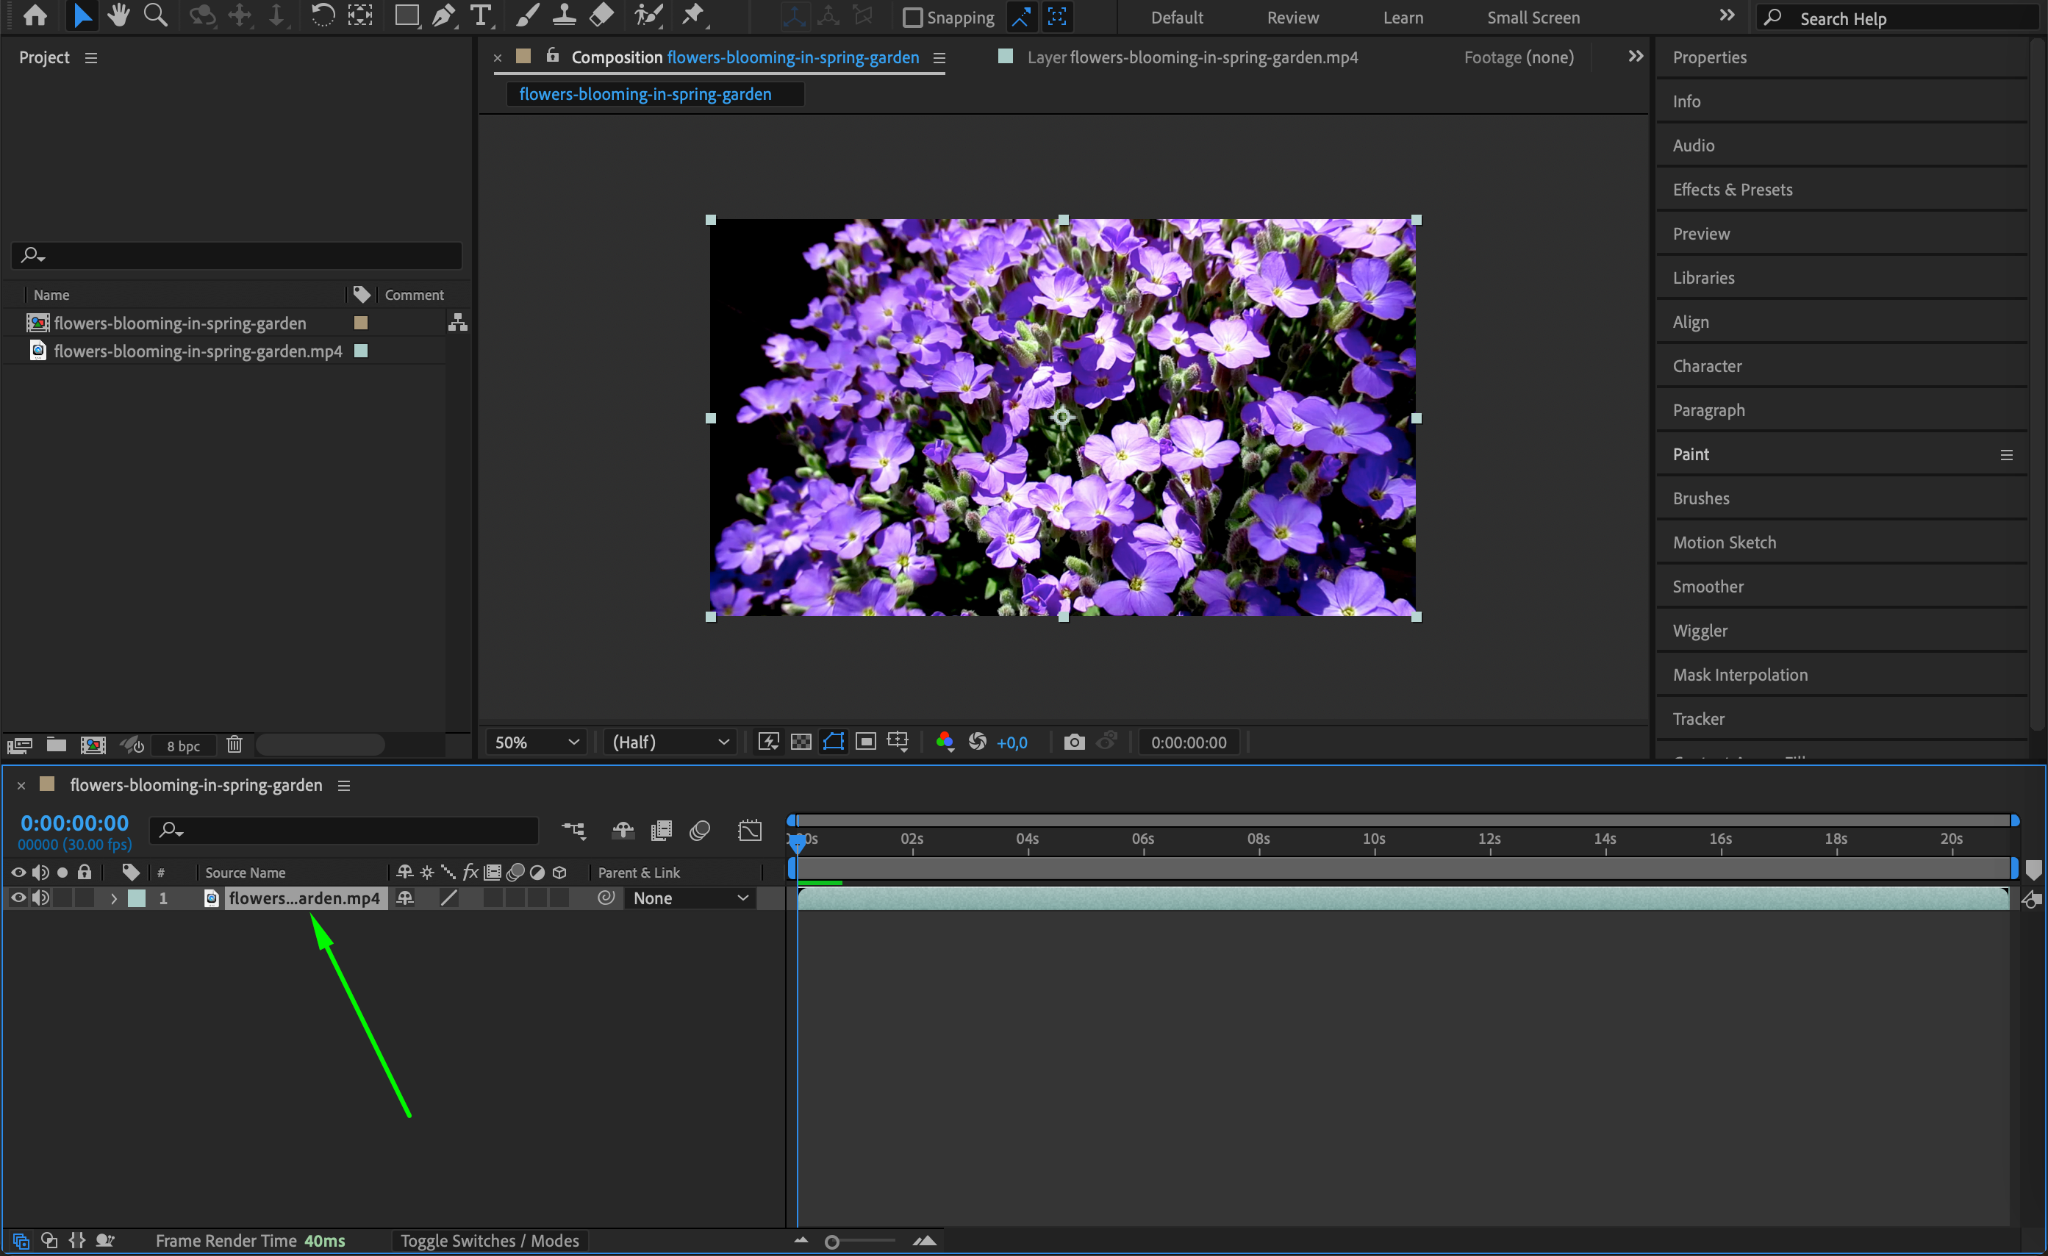This screenshot has height=1256, width=2048.
Task: Expand layer 1 properties twirl arrow
Action: tap(114, 898)
